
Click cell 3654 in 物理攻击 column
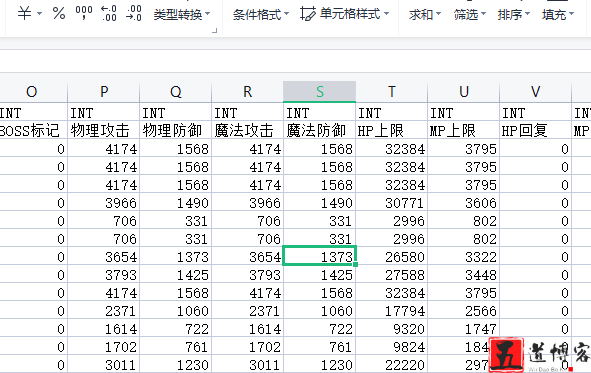pos(104,257)
